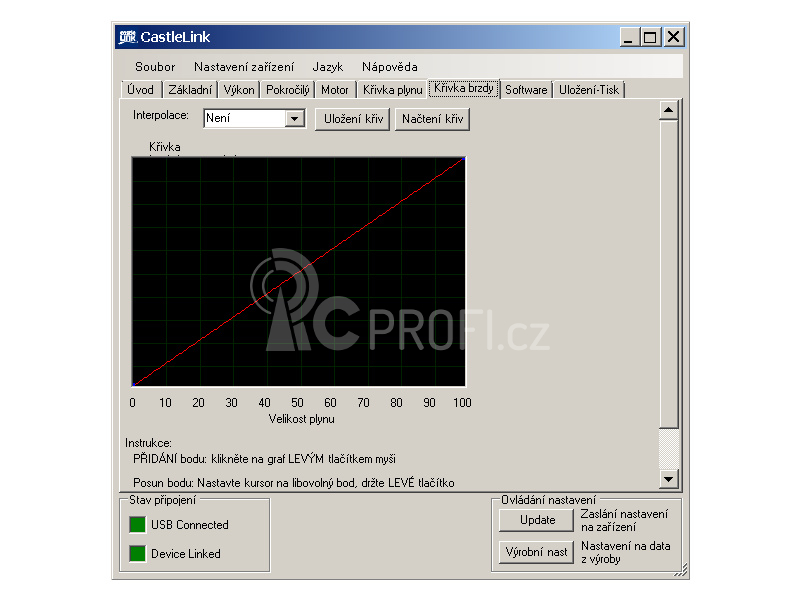Switch to the Základní tab
Viewport: 800px width, 600px height.
[x=190, y=90]
